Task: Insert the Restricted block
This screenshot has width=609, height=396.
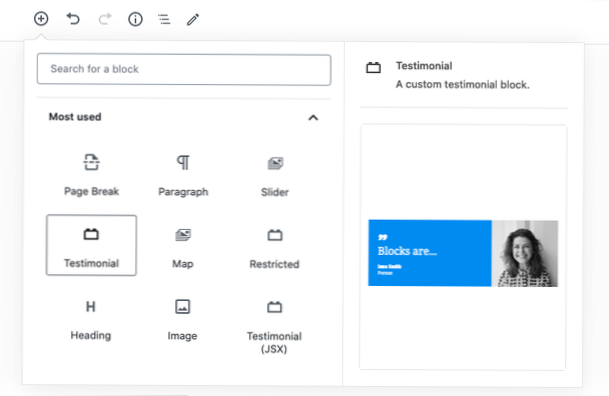Action: pos(275,247)
